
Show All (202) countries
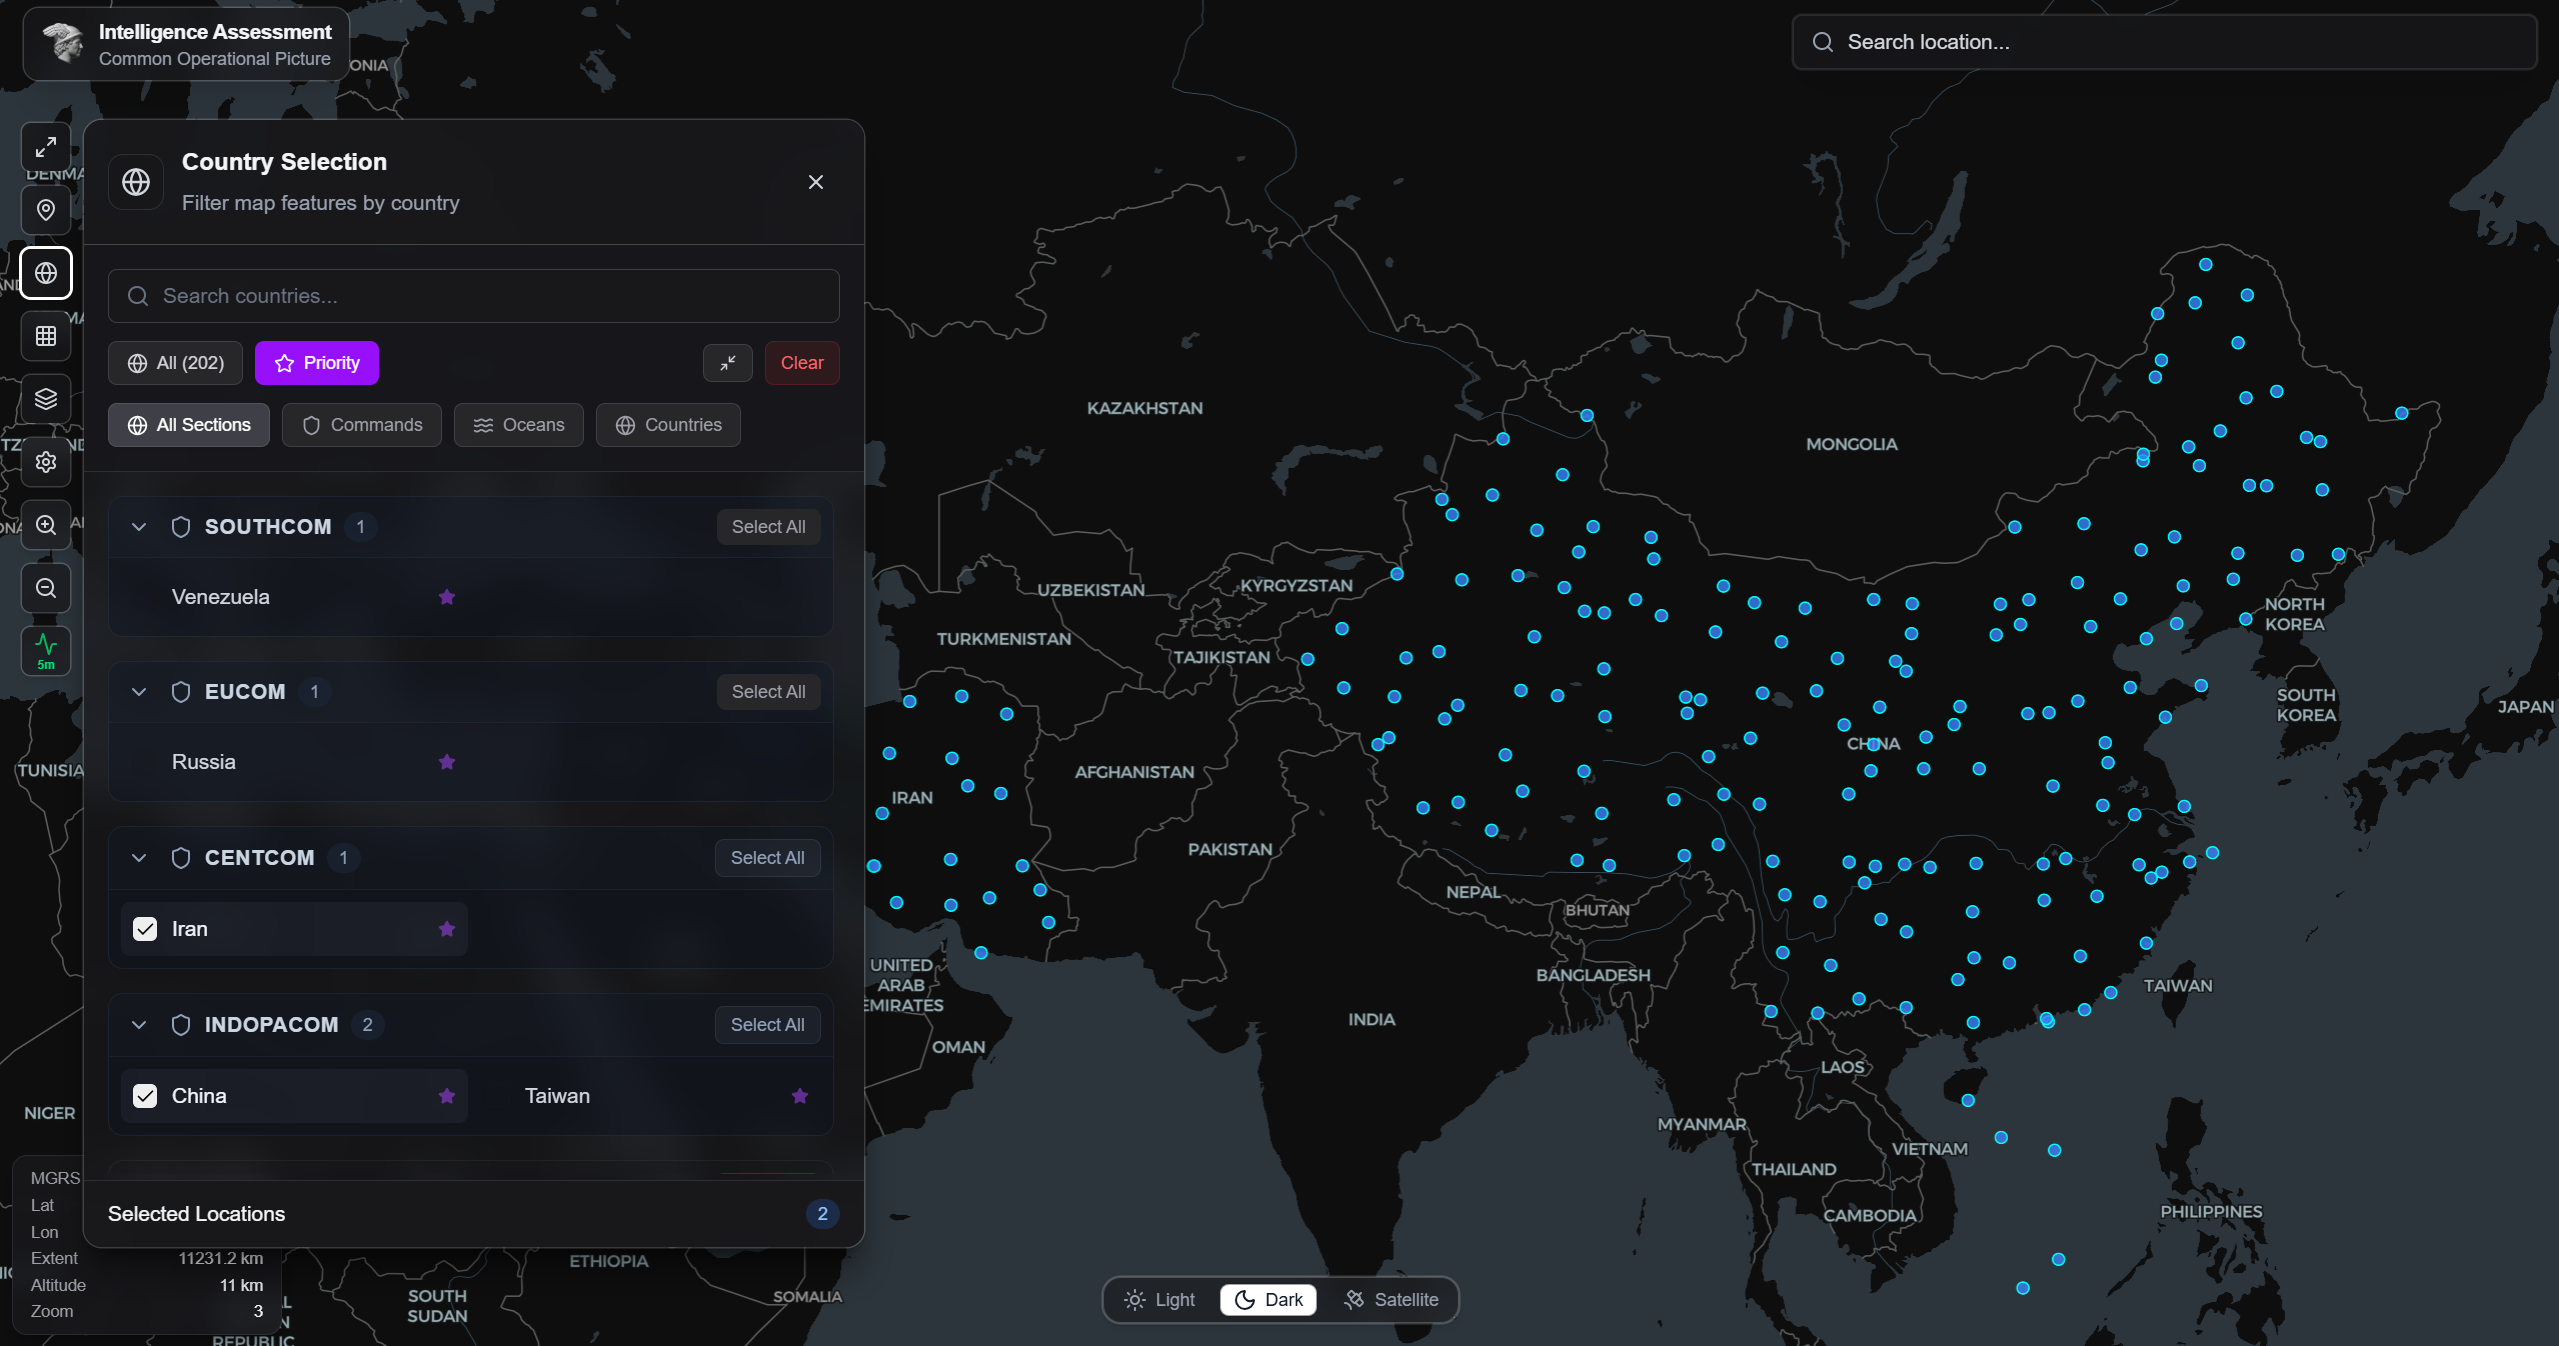click(x=175, y=363)
